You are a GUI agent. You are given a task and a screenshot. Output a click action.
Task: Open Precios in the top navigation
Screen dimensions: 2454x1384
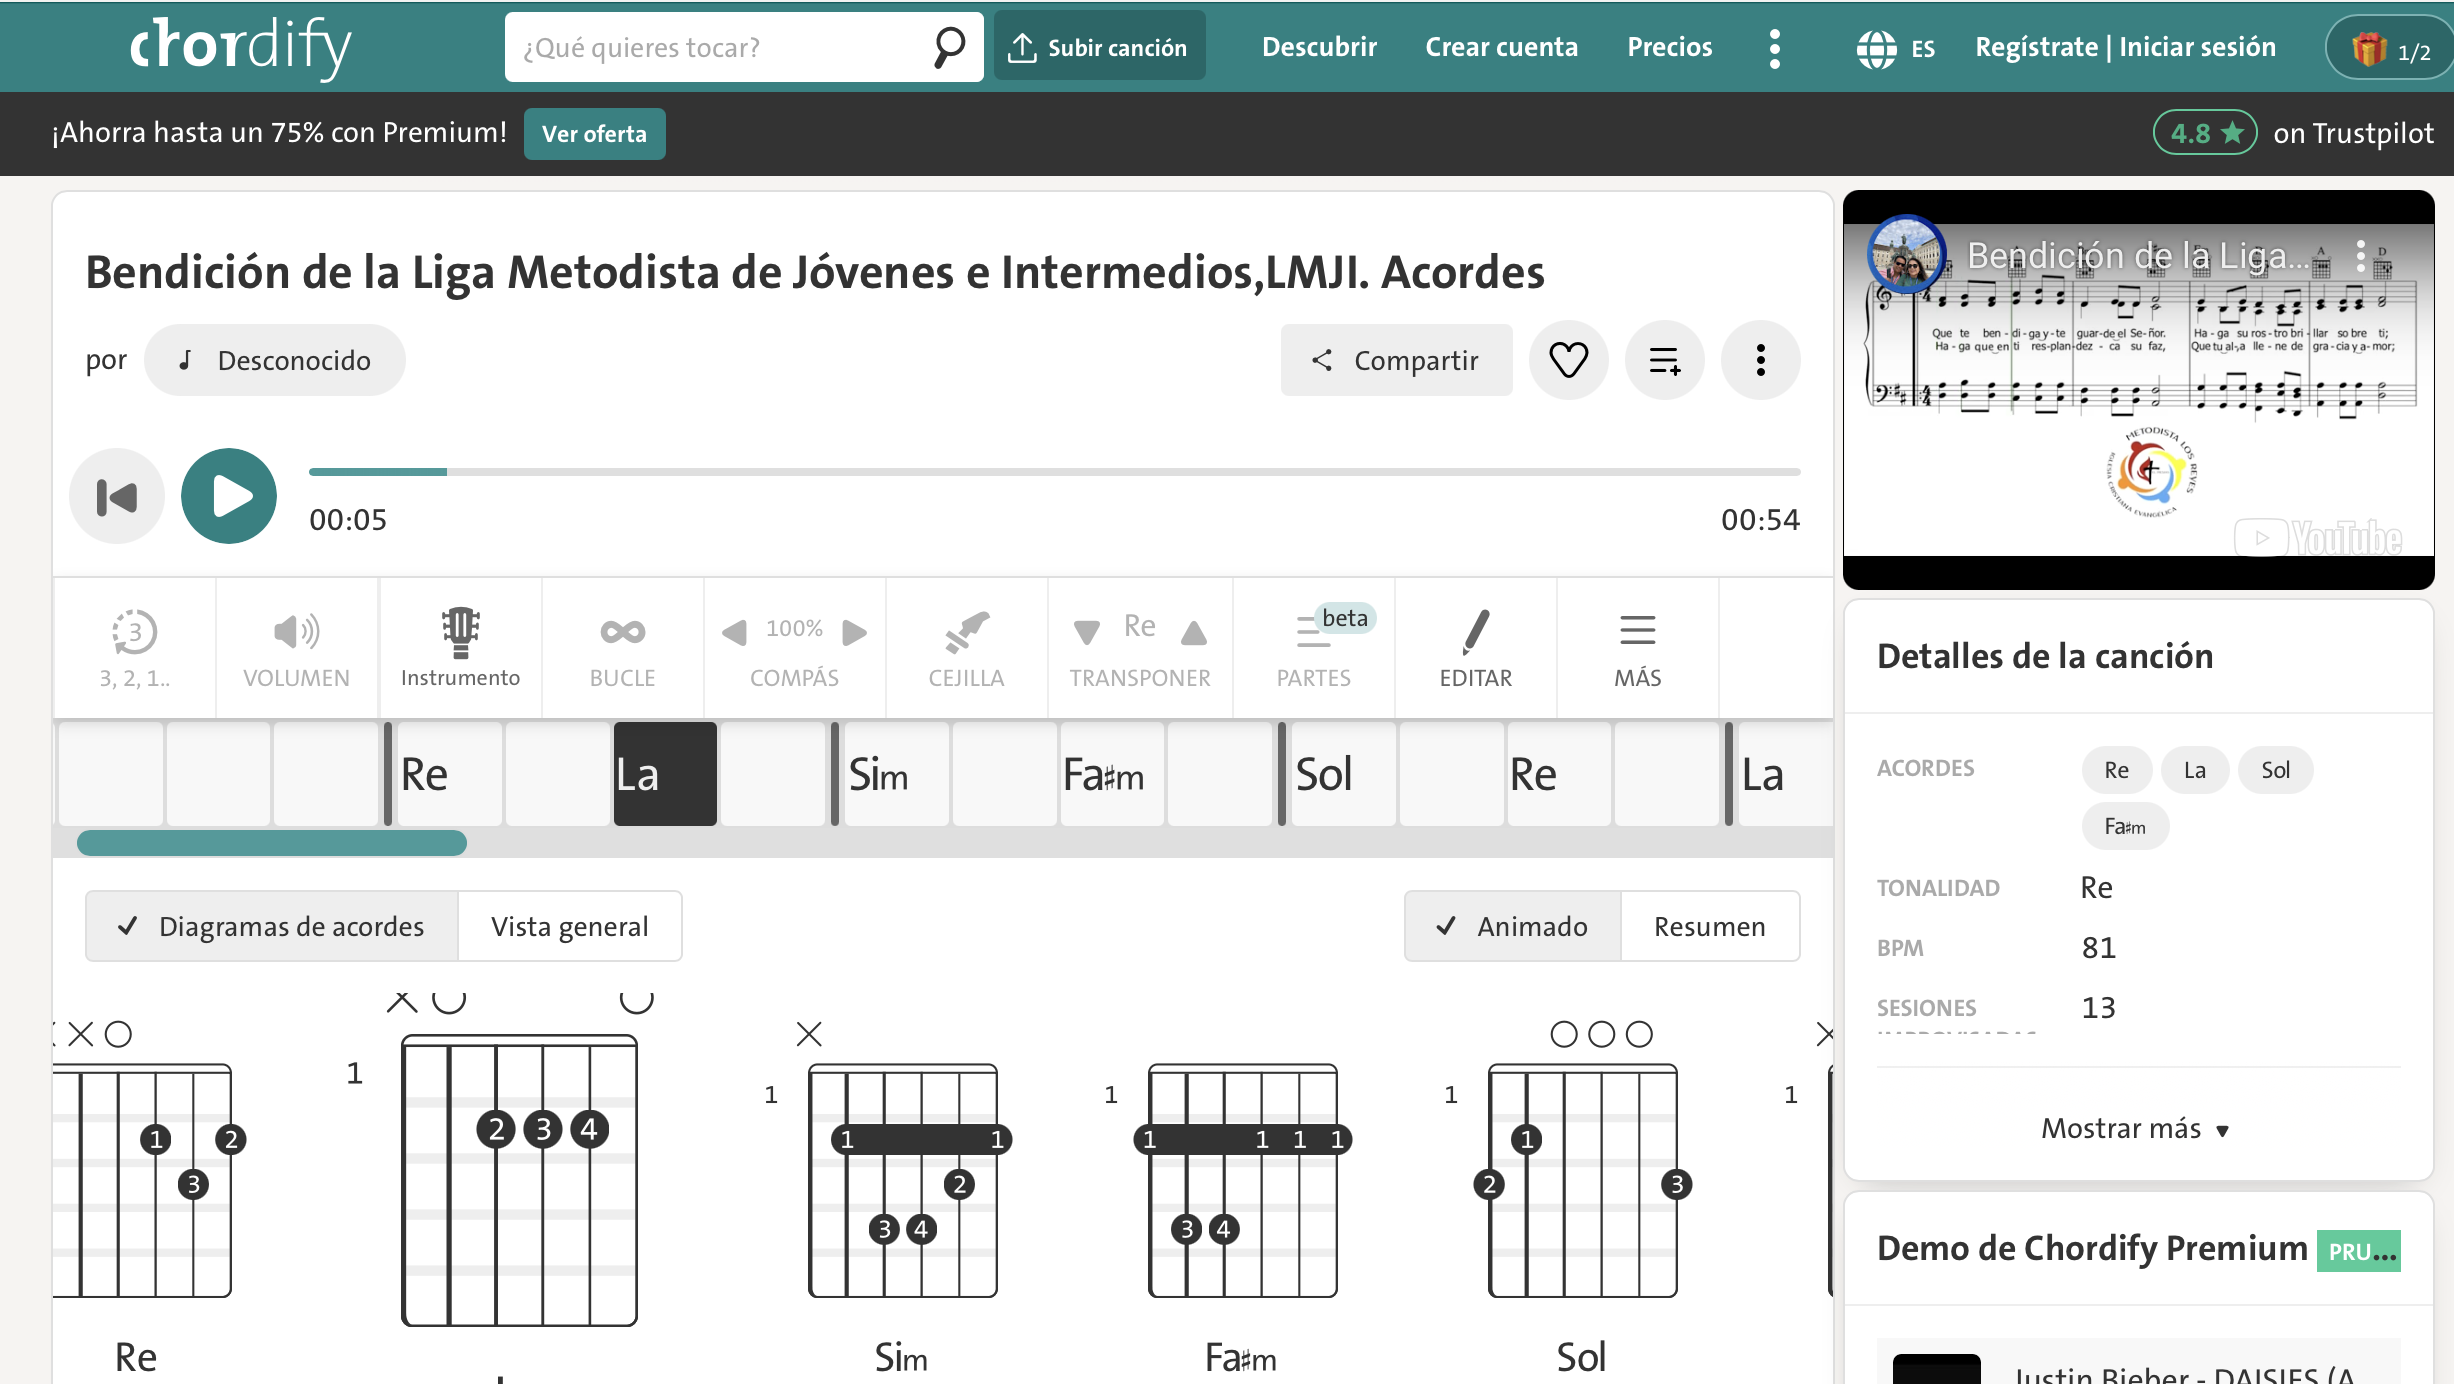[1669, 47]
